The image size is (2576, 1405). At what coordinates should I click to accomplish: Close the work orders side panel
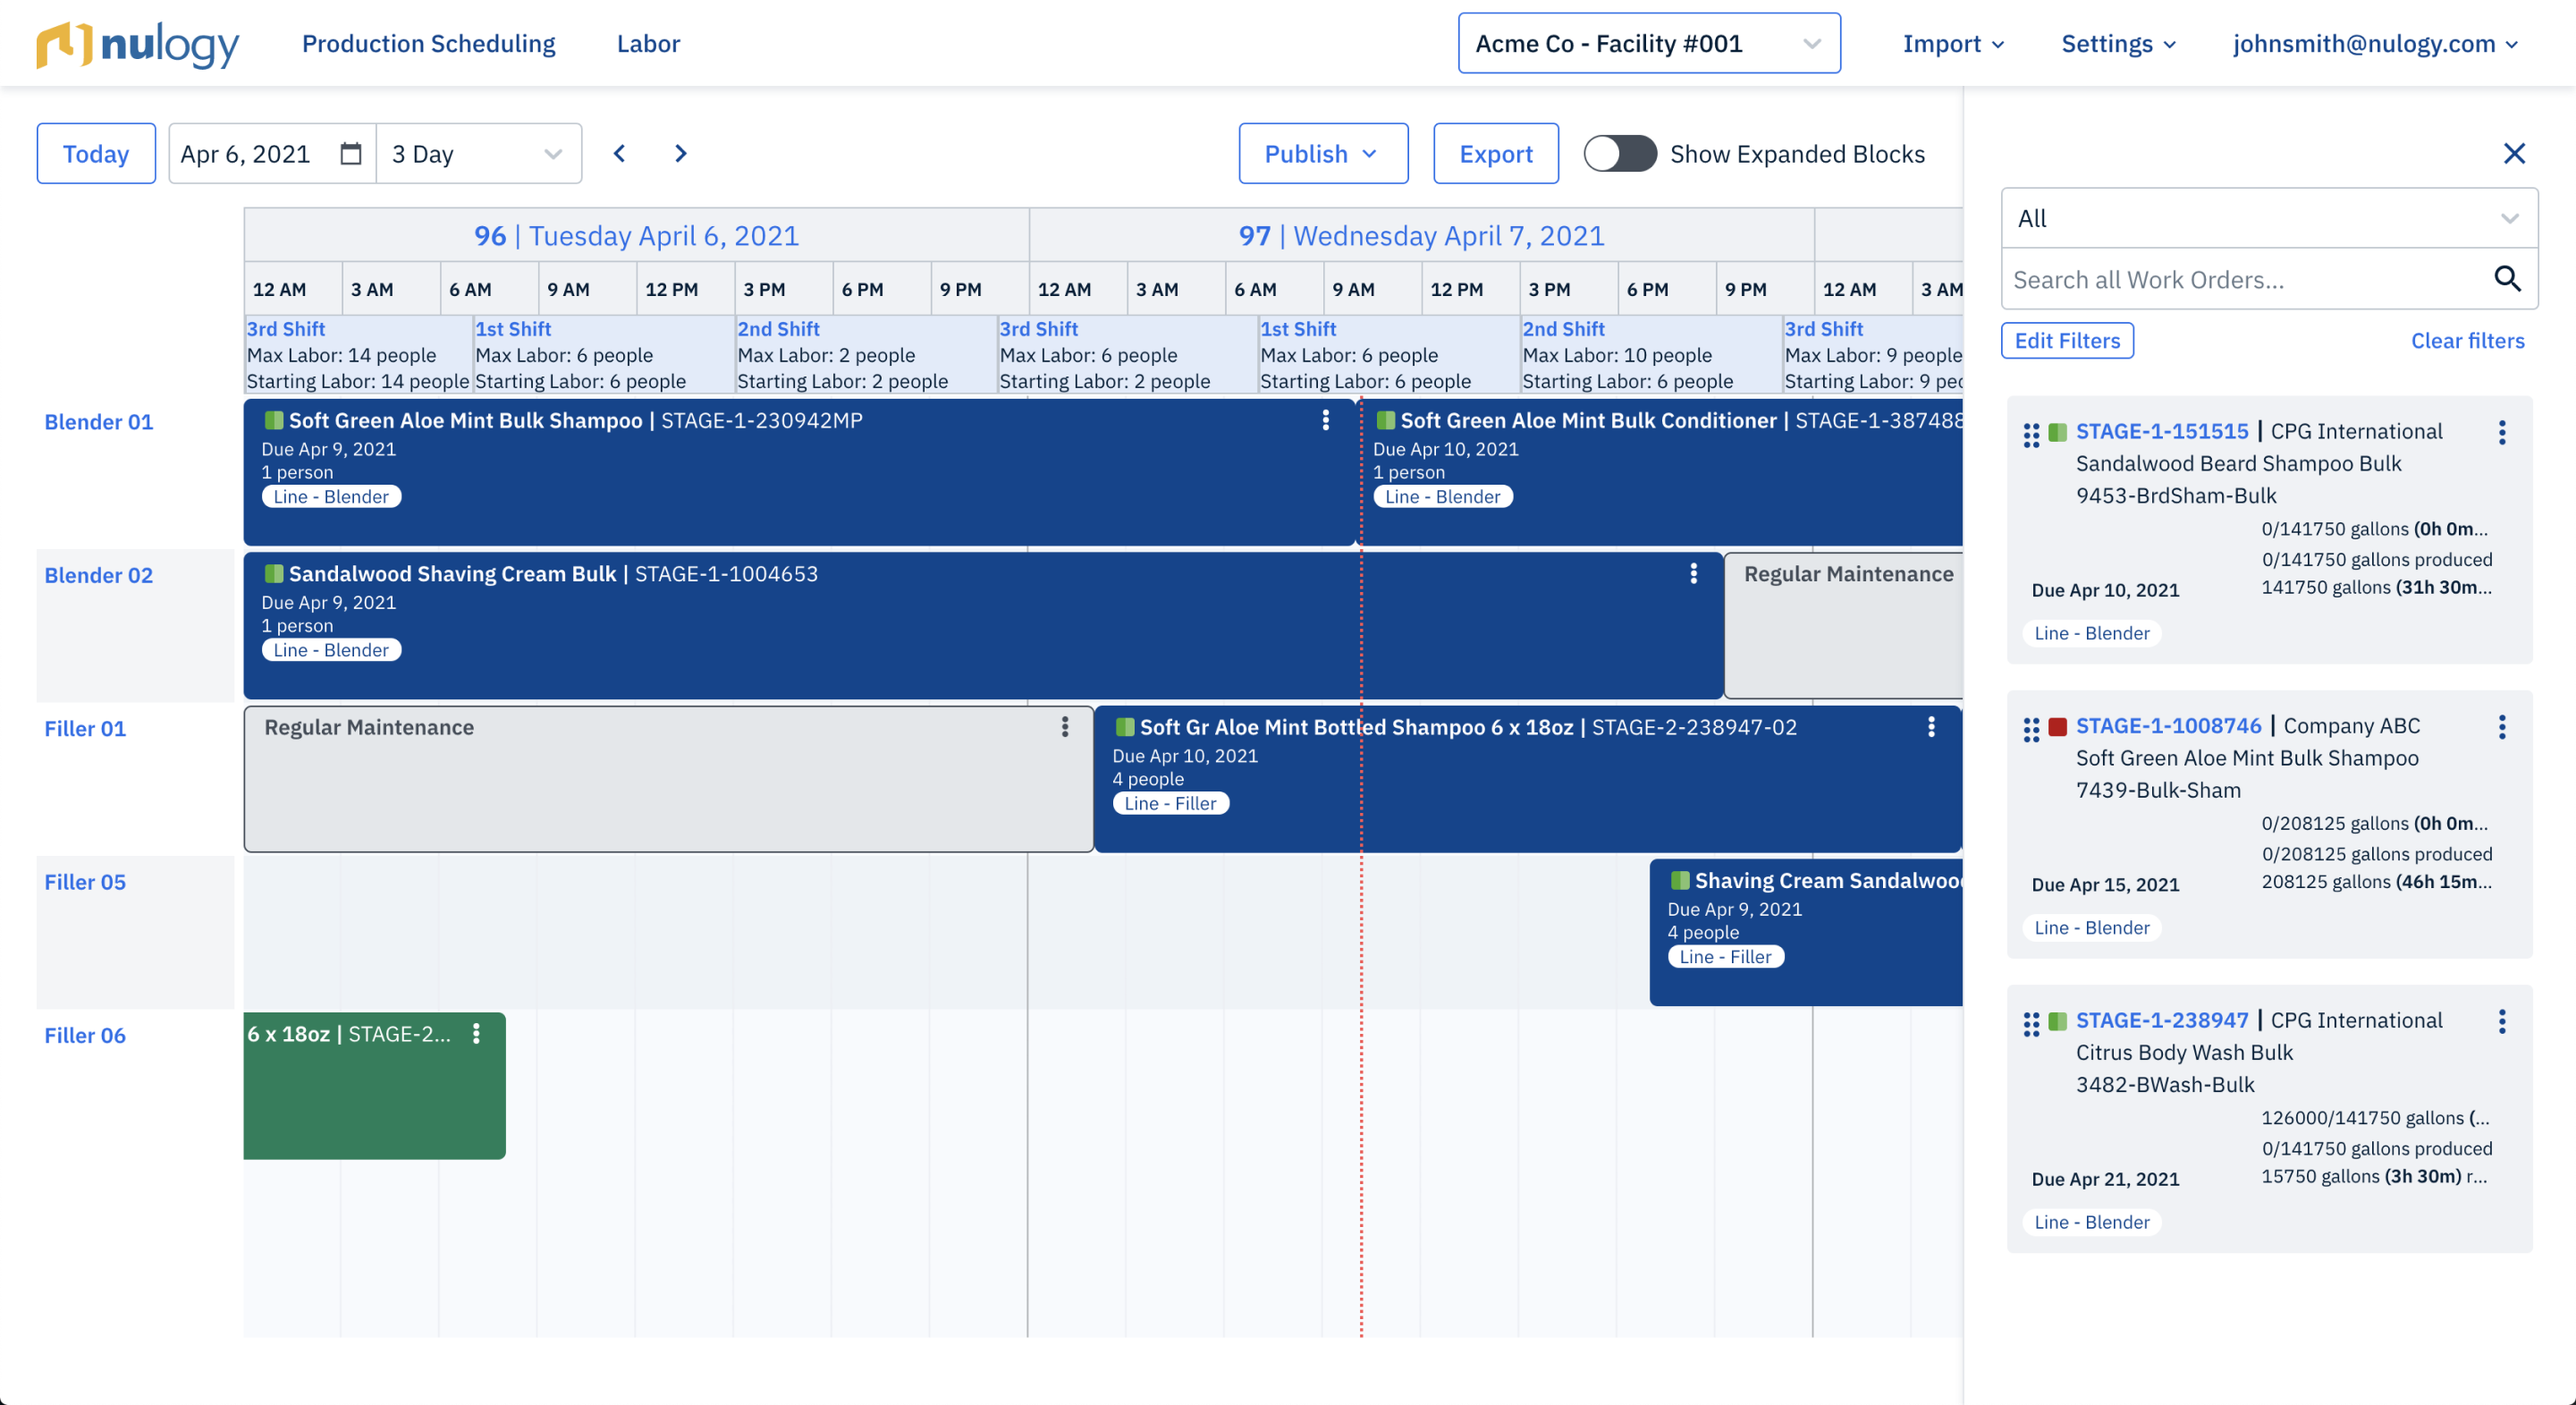tap(2514, 154)
